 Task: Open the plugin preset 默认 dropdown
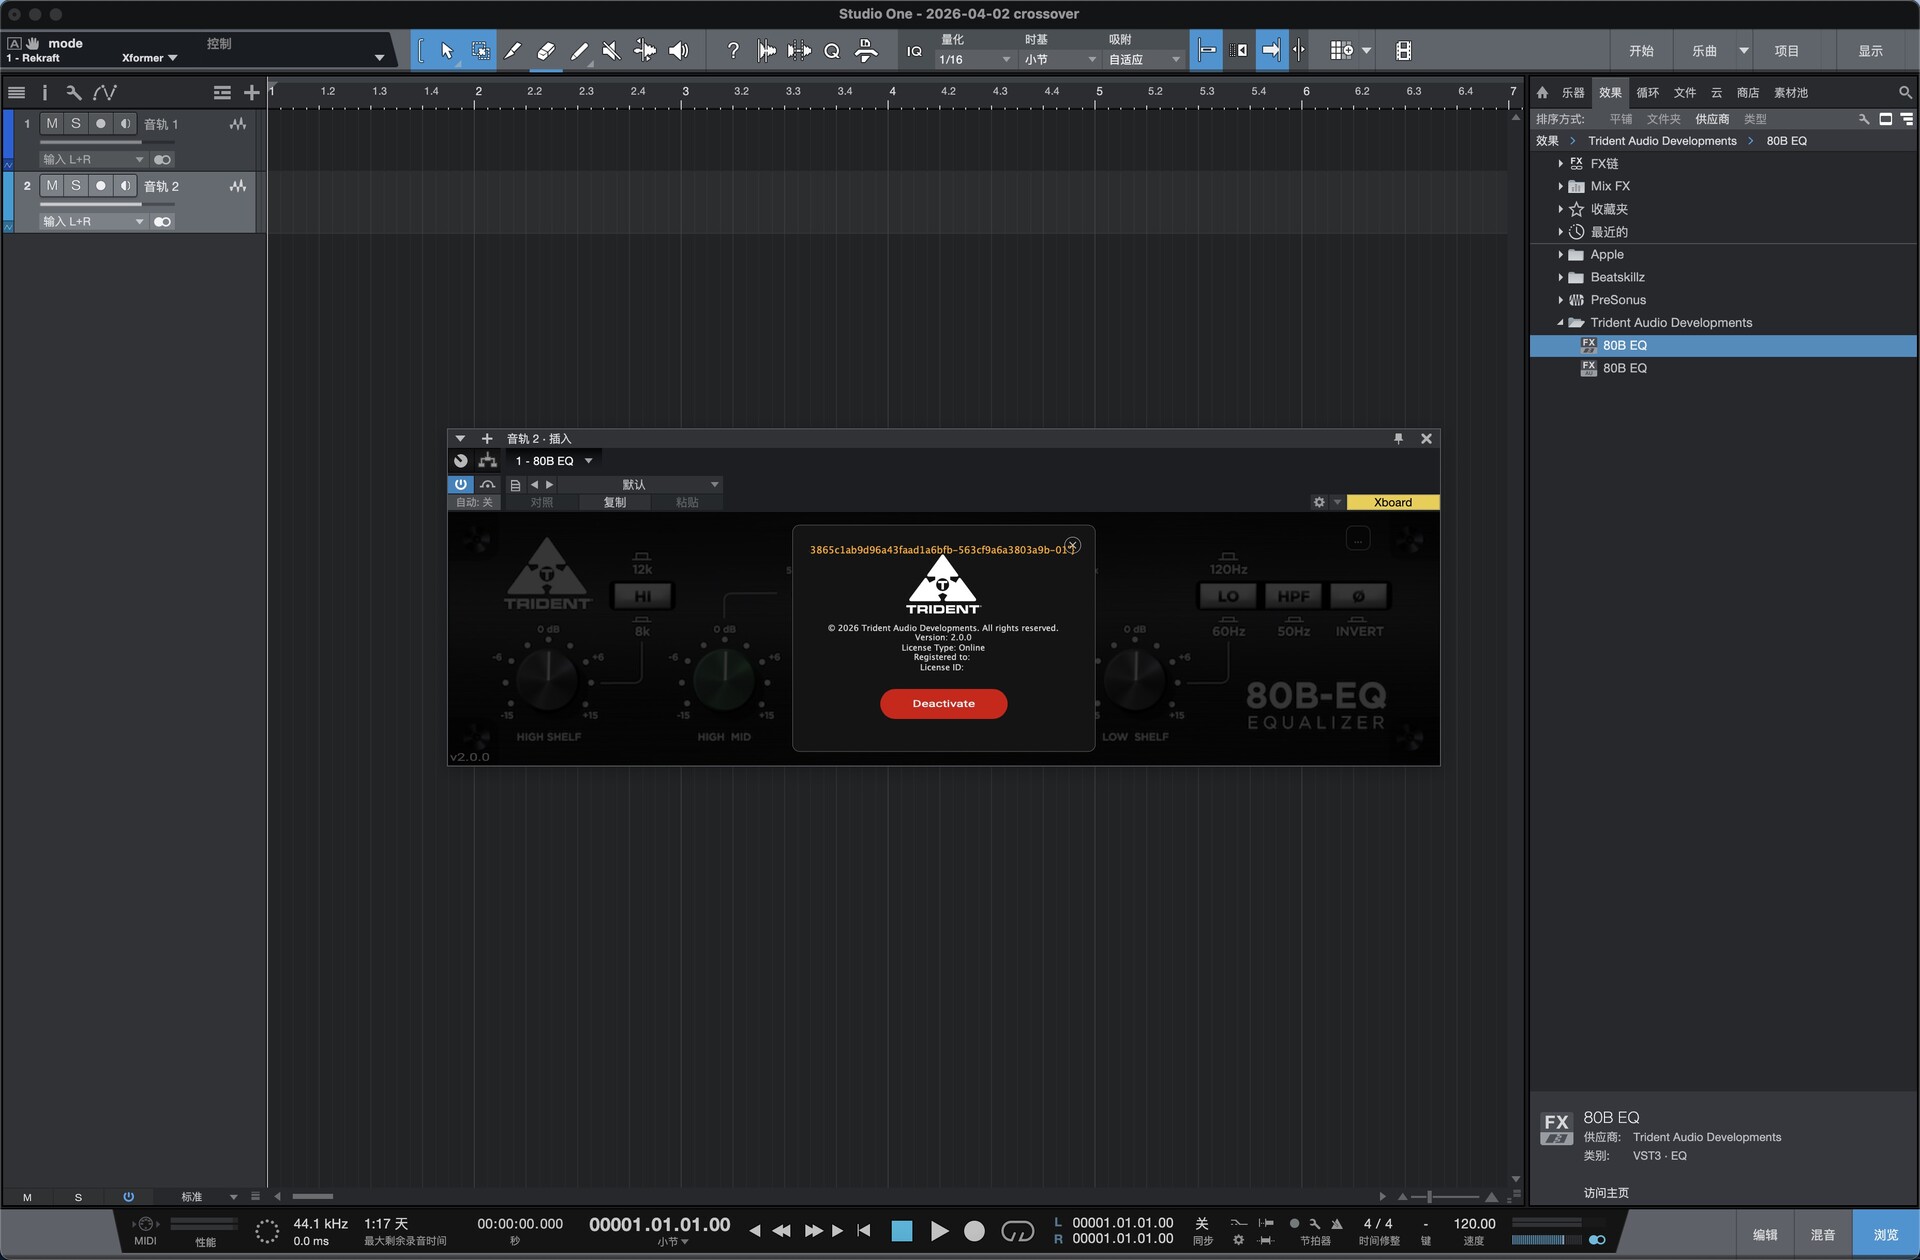click(640, 485)
